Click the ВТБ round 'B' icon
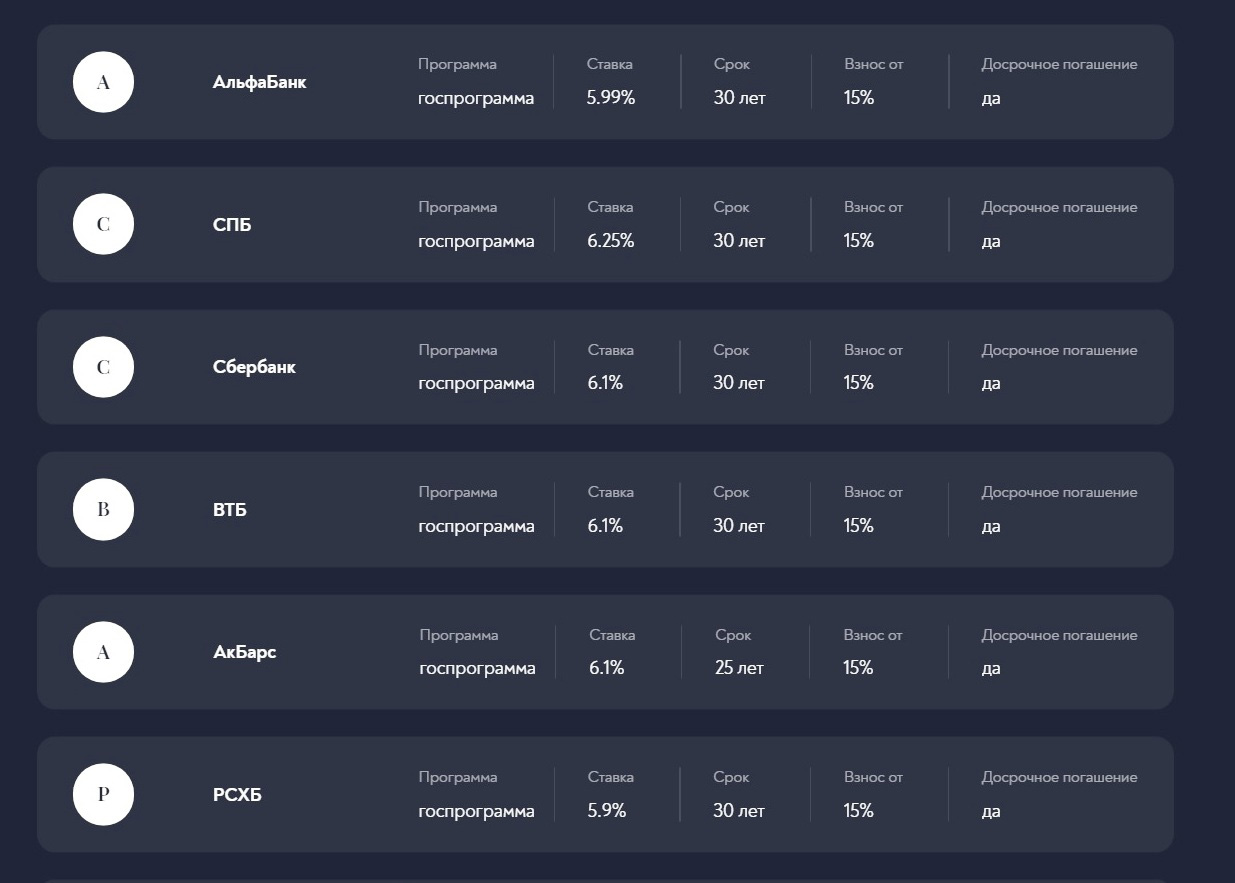 click(103, 509)
